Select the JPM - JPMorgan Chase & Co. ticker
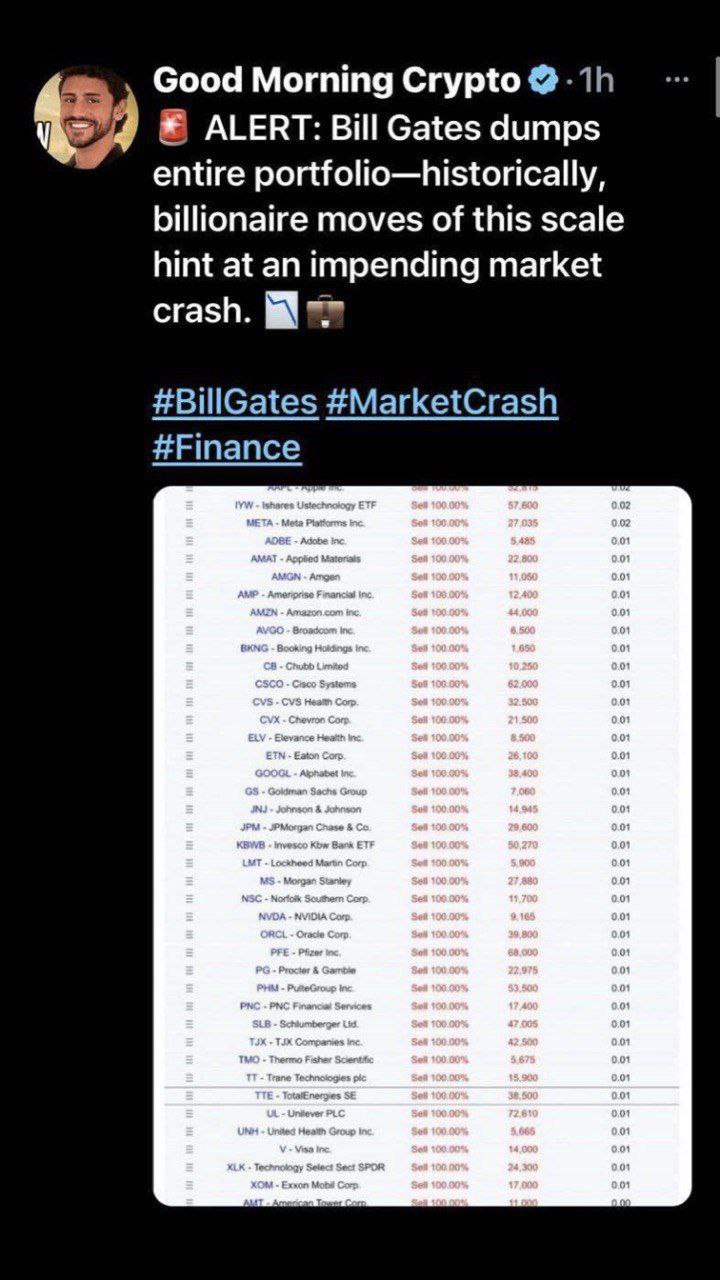720x1280 pixels. (306, 827)
